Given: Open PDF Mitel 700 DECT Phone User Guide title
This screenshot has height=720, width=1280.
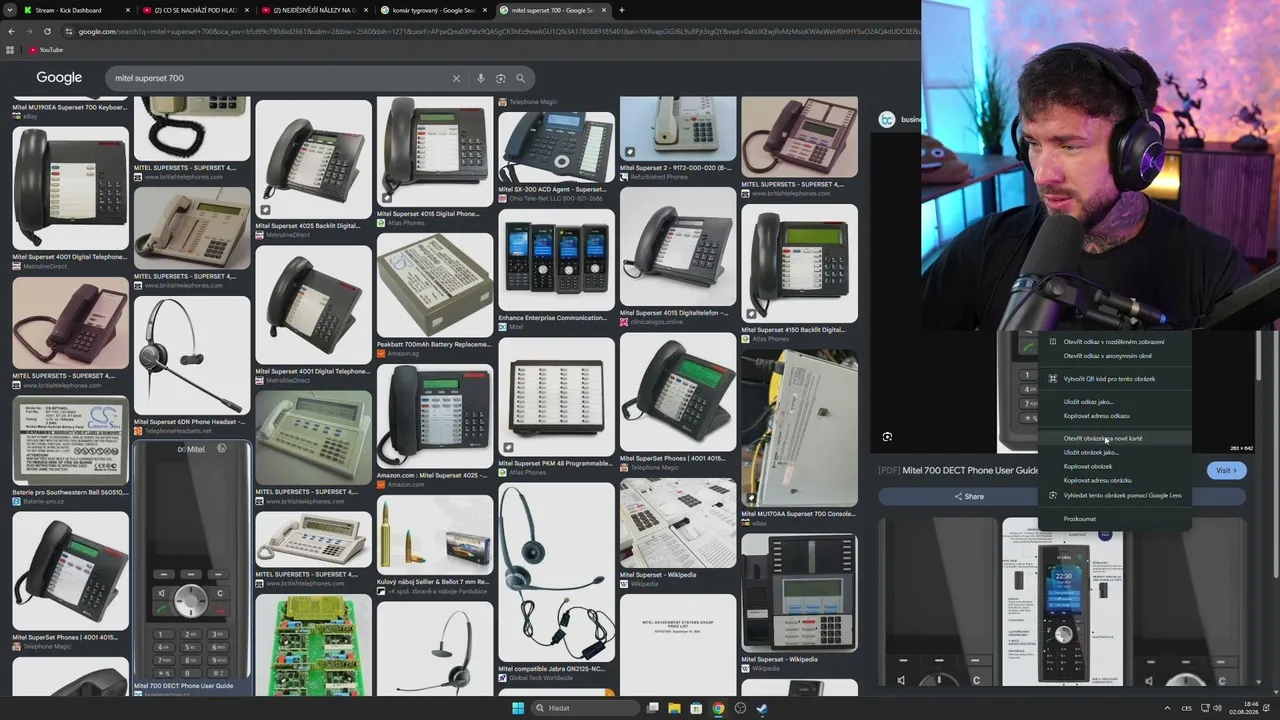Looking at the screenshot, I should click(958, 471).
